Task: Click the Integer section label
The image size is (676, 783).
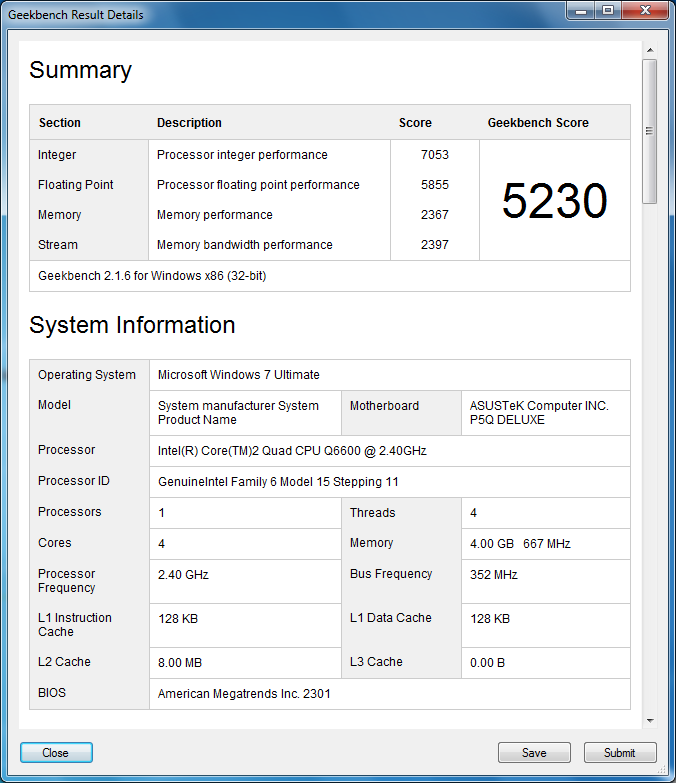Action: coord(57,155)
